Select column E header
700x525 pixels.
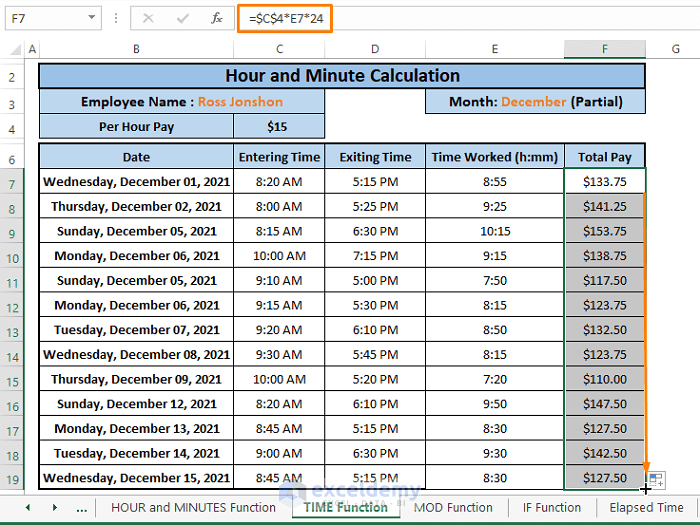(495, 49)
